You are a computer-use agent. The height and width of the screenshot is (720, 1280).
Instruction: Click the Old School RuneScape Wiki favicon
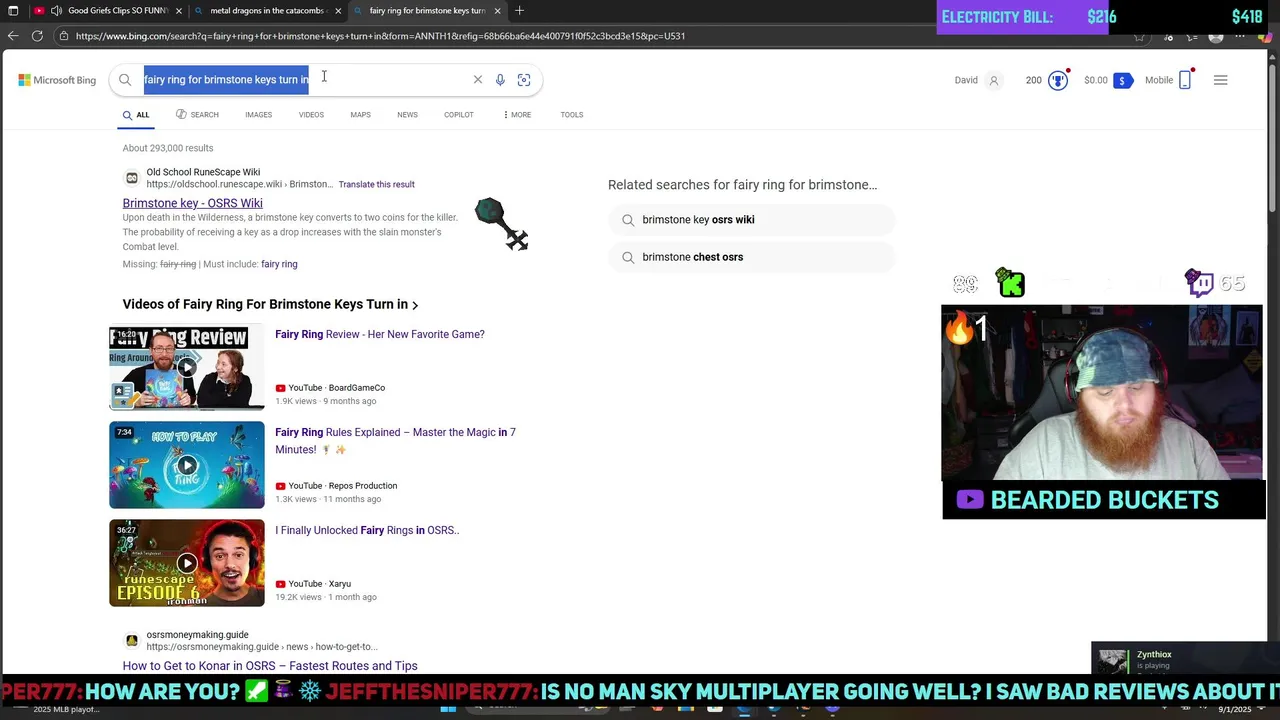pos(131,178)
